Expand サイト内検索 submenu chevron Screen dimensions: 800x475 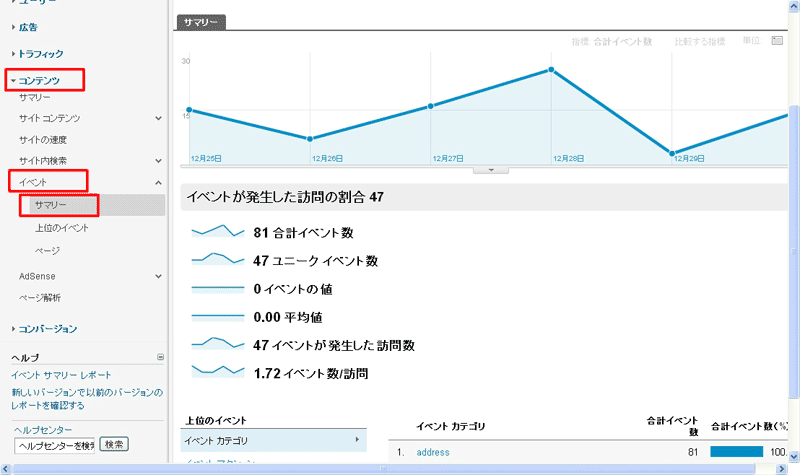[159, 161]
